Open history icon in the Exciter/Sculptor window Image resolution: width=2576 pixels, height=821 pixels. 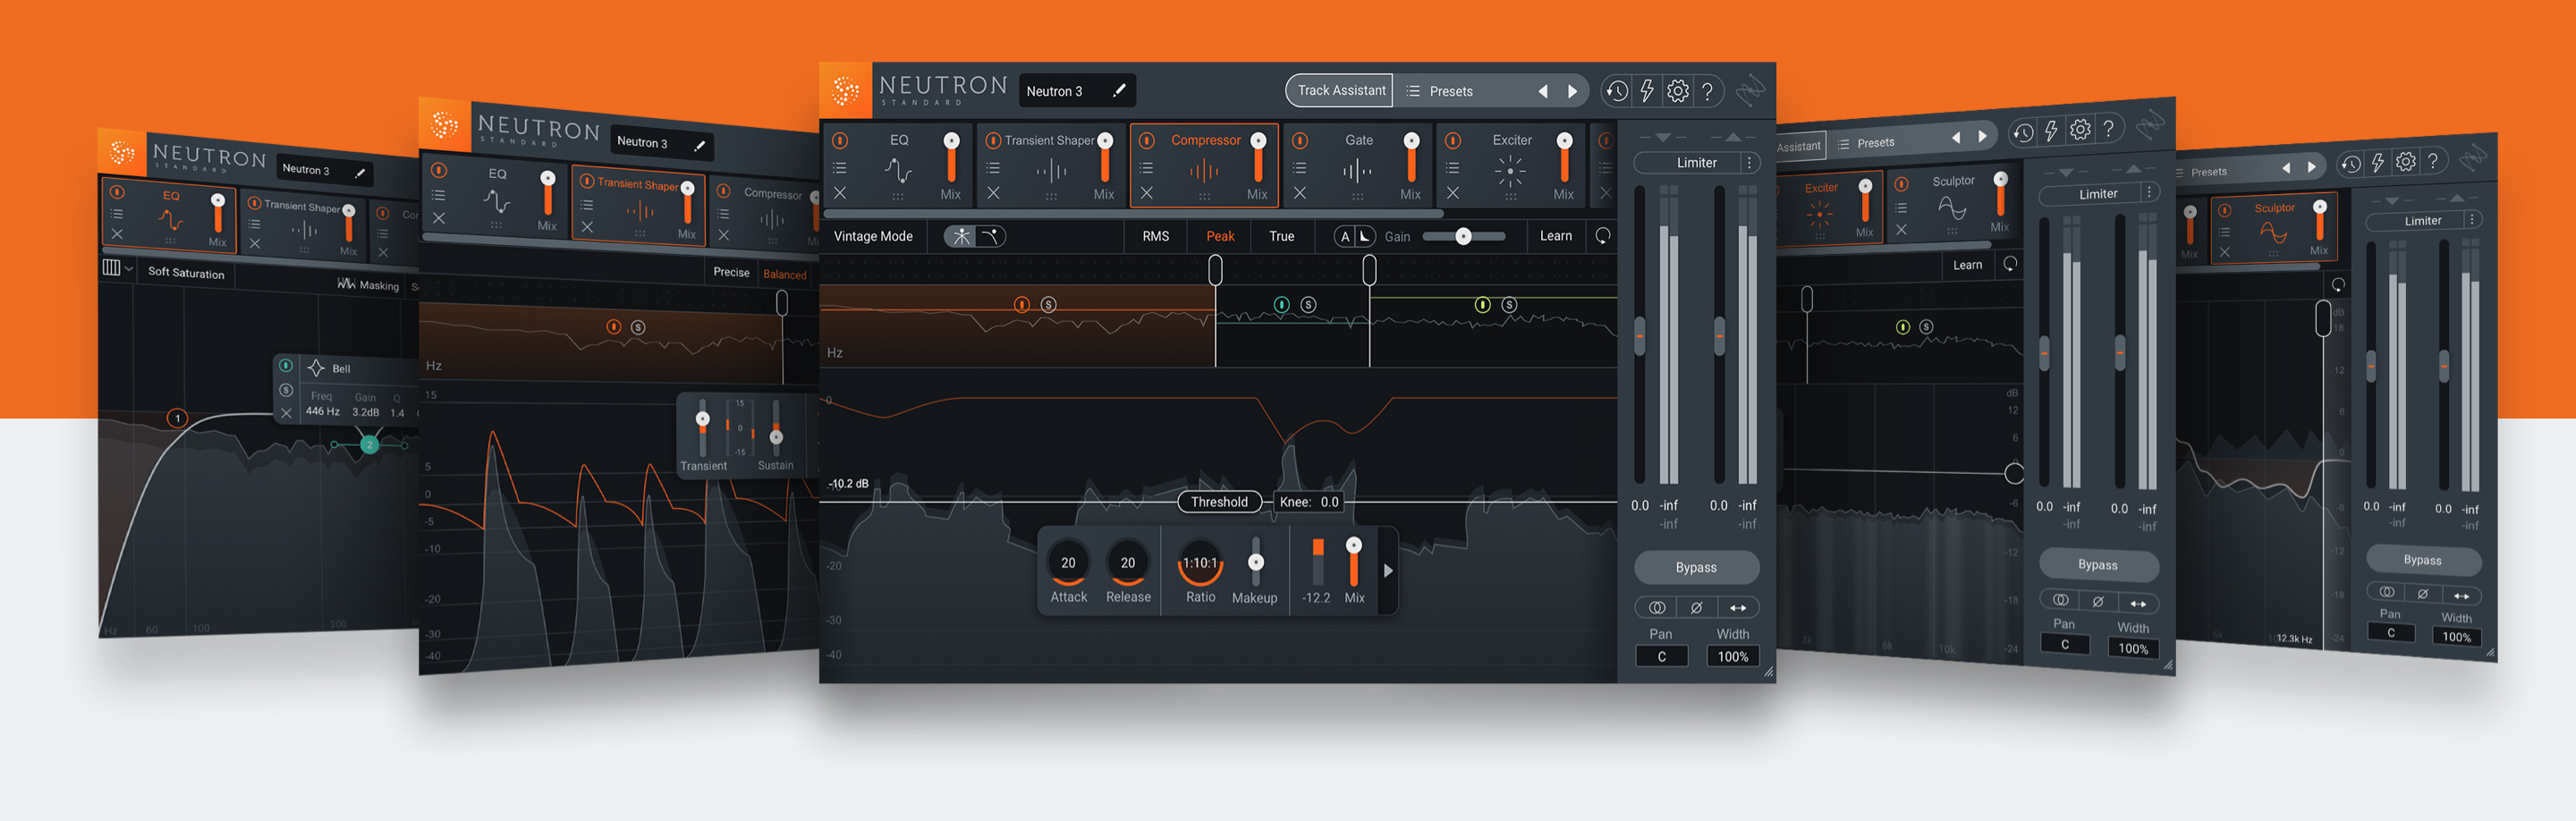2022,132
